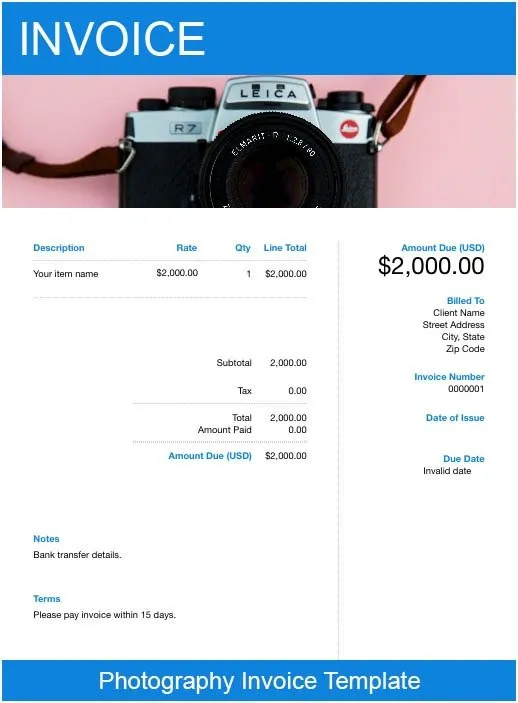Click the Street Address line
The width and height of the screenshot is (518, 703).
point(453,325)
